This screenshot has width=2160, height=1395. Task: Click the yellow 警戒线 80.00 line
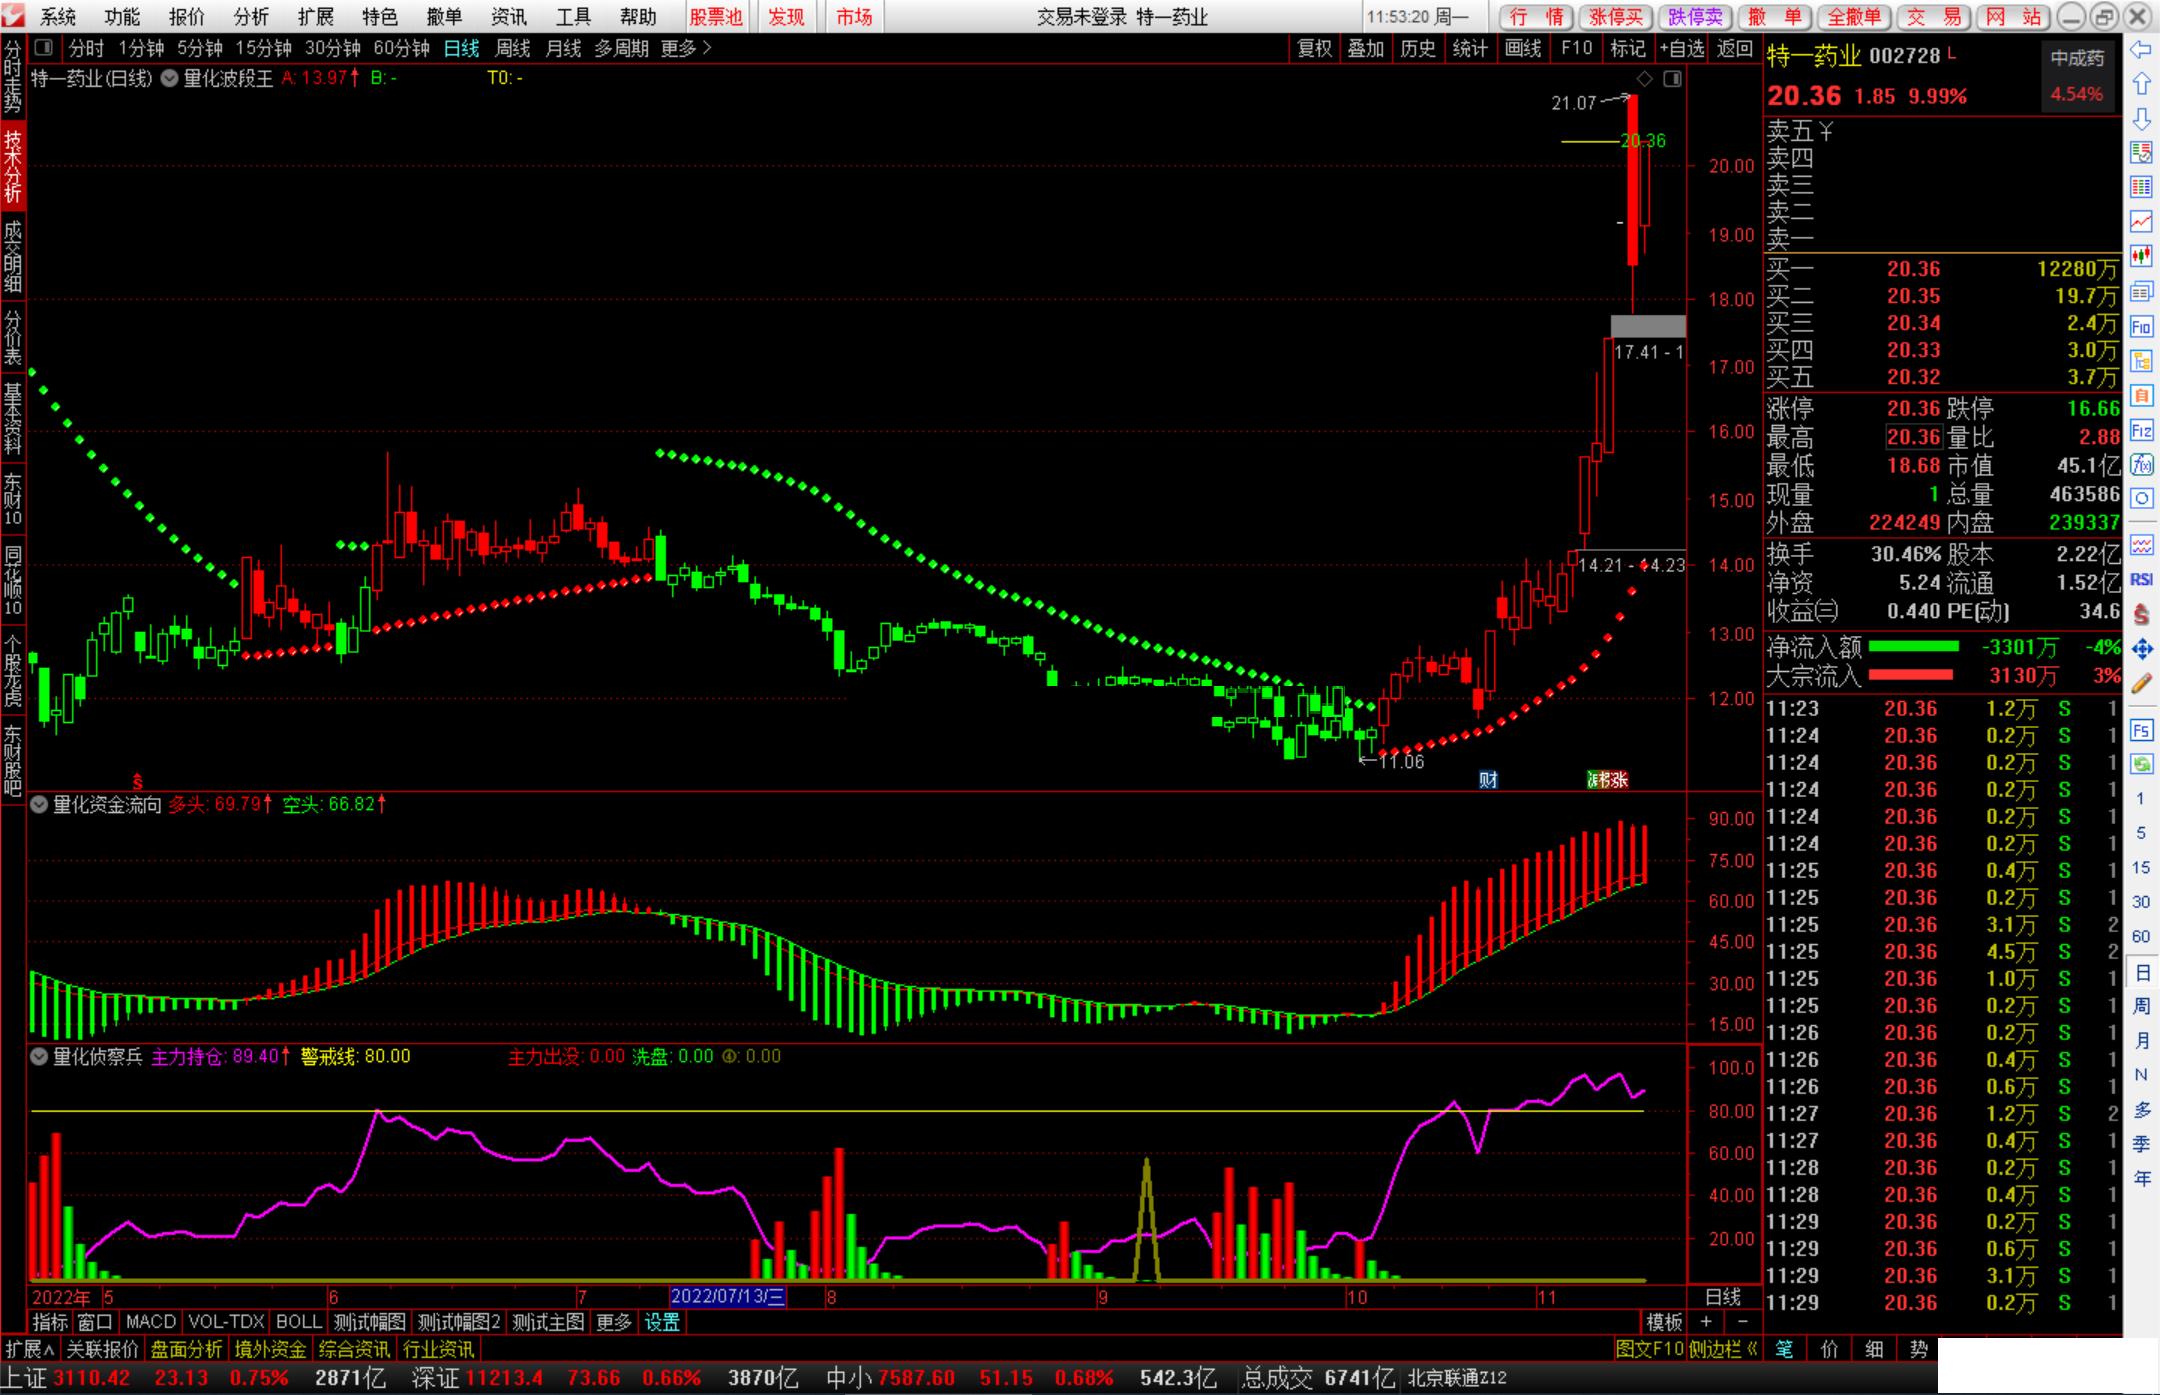(x=838, y=1111)
